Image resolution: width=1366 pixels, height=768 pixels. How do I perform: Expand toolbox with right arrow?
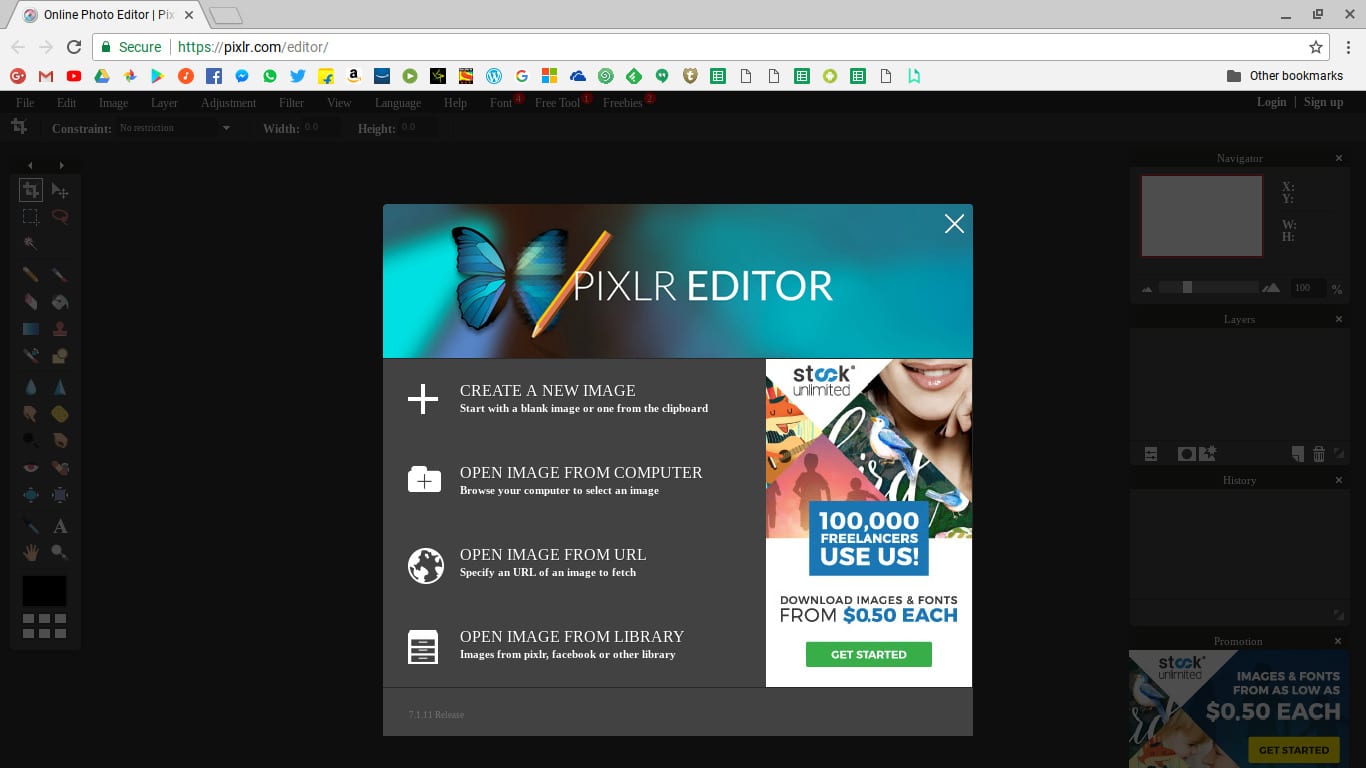[61, 165]
